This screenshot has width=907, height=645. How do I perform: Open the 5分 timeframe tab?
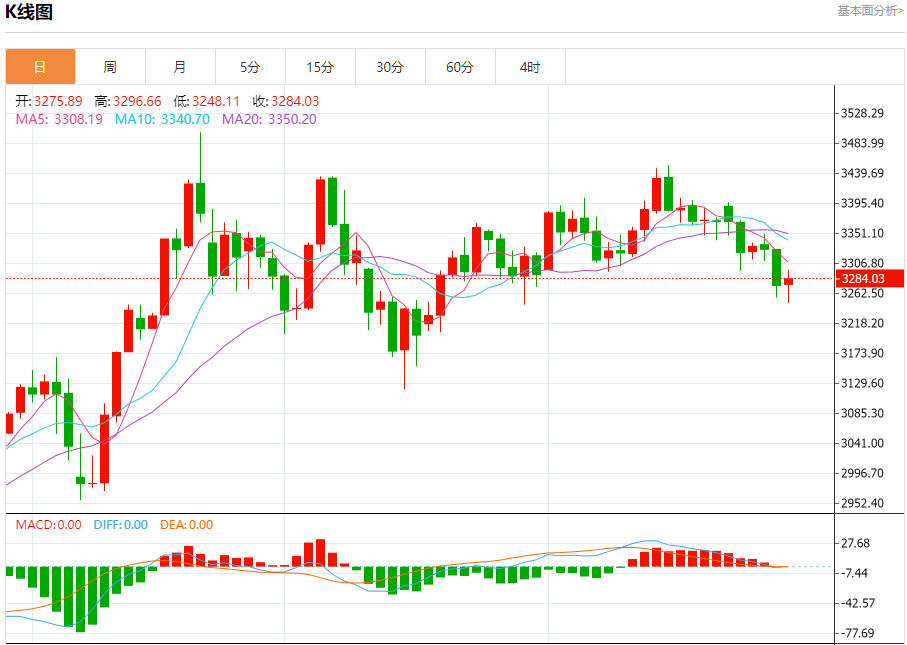(250, 67)
